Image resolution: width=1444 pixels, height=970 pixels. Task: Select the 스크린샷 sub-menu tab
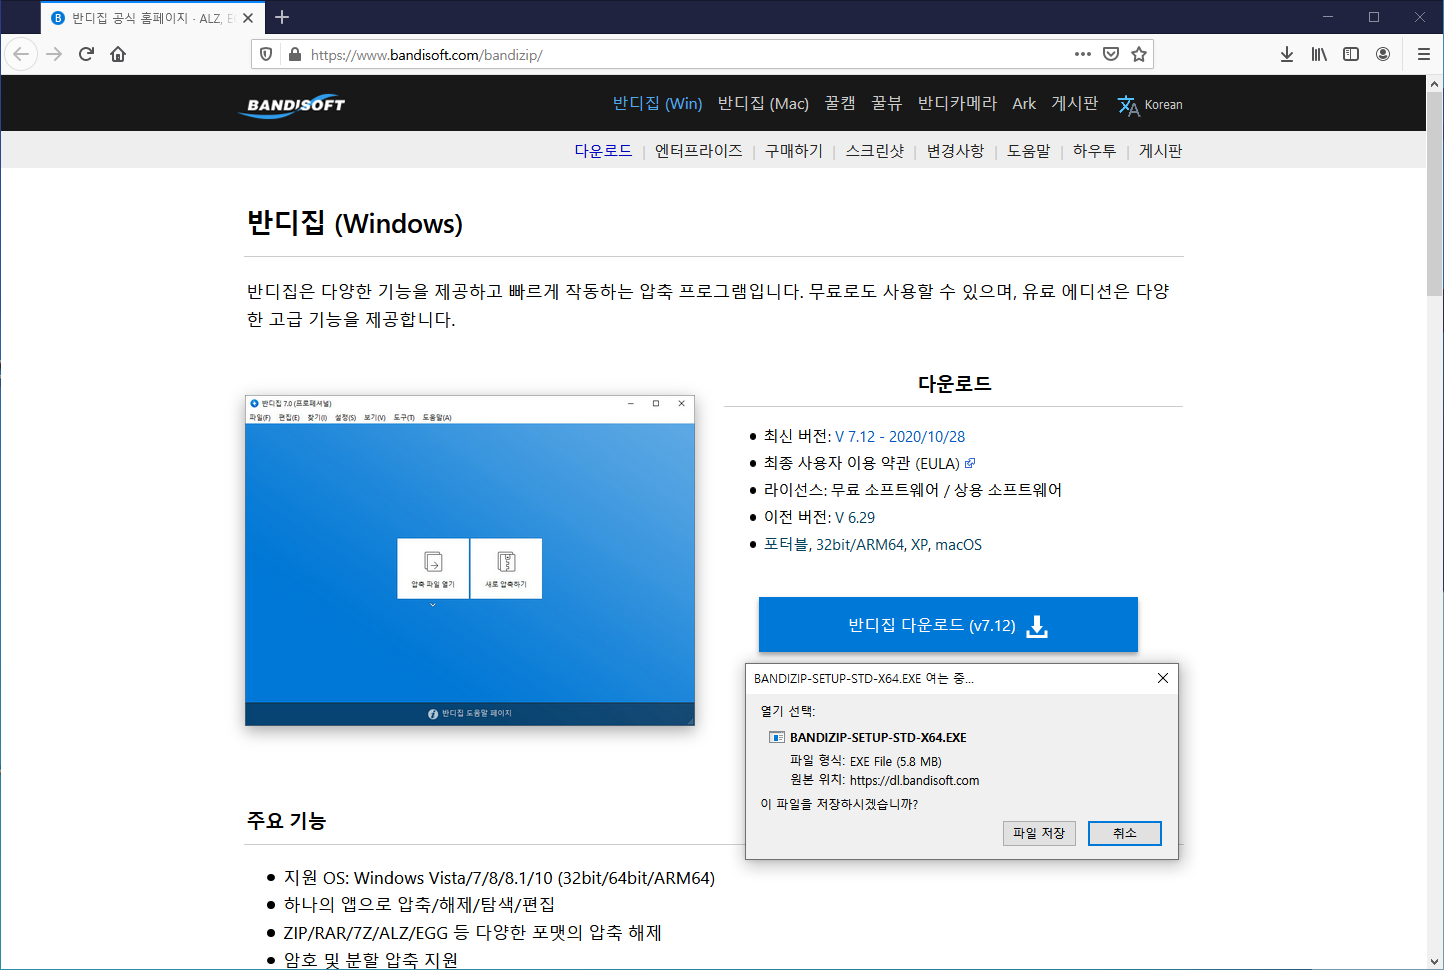[875, 151]
